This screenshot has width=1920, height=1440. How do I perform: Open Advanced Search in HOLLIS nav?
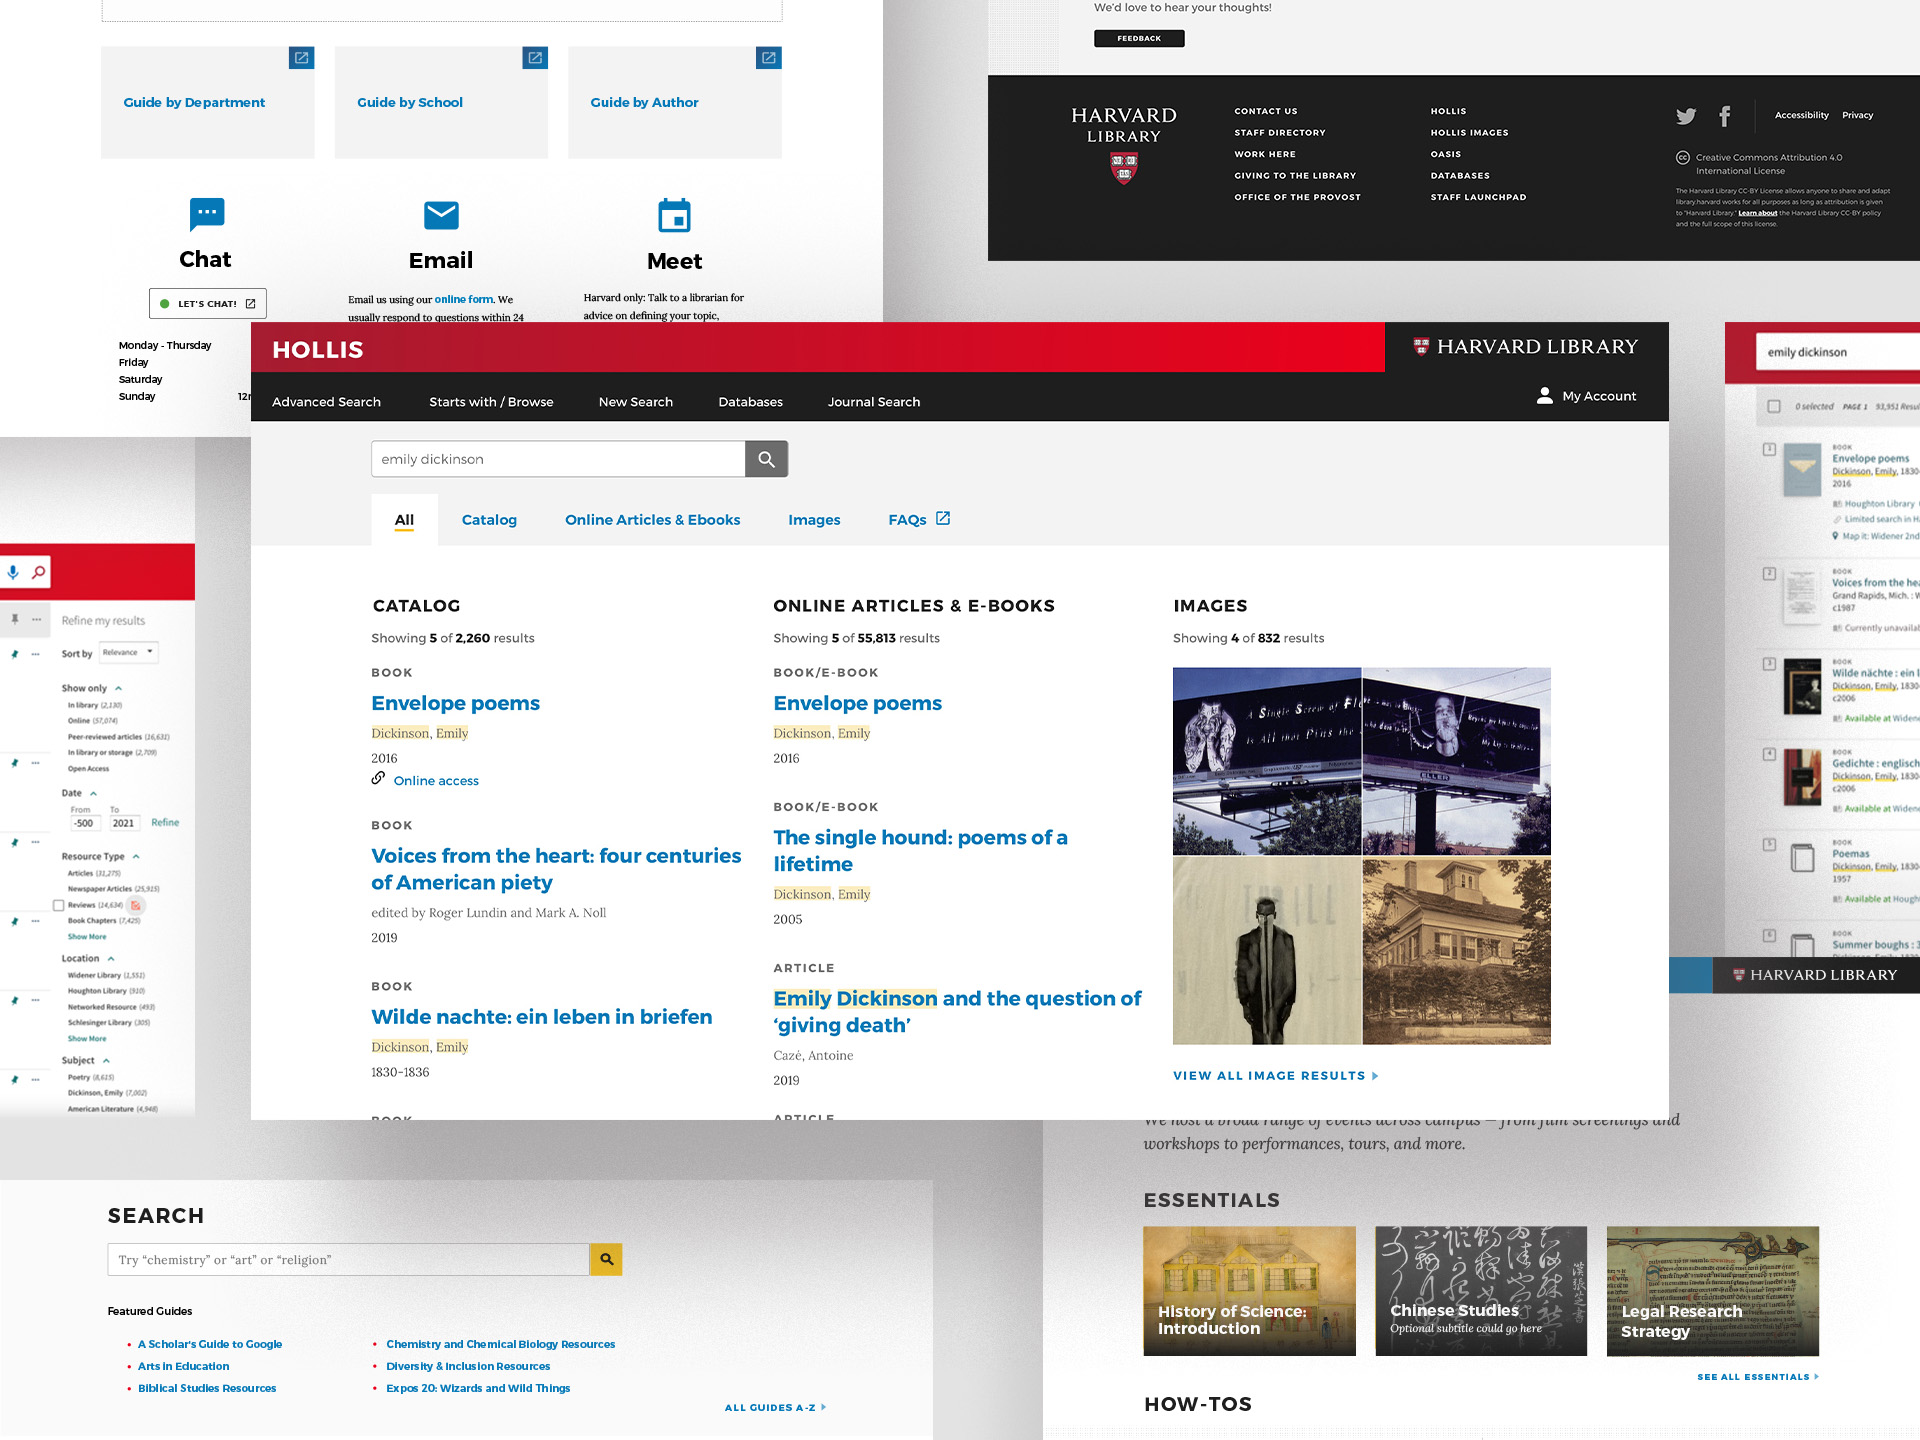[326, 402]
